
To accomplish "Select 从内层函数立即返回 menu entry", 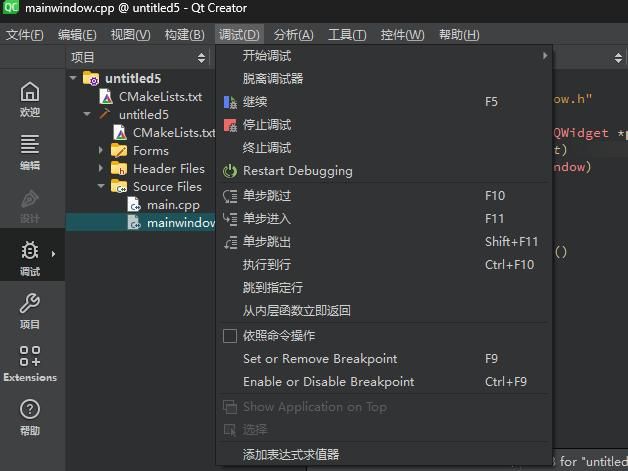I will [x=384, y=311].
